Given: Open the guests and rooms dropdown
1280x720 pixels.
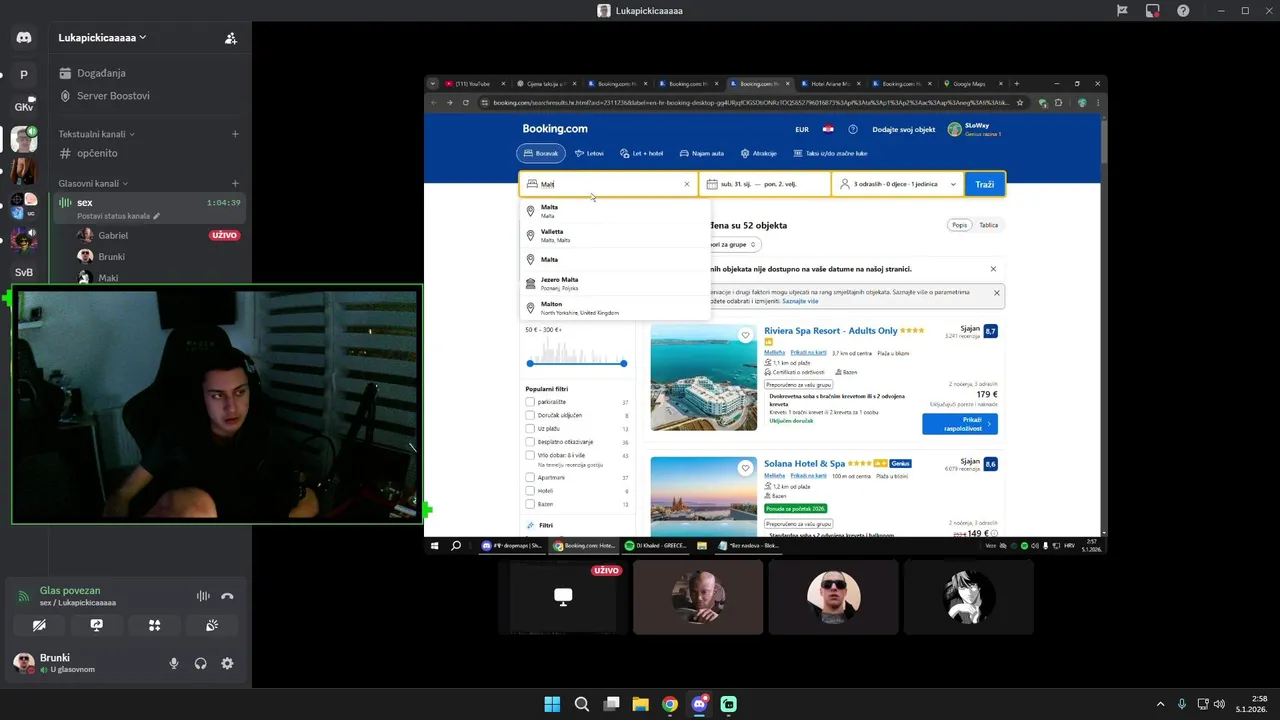Looking at the screenshot, I should tap(897, 184).
